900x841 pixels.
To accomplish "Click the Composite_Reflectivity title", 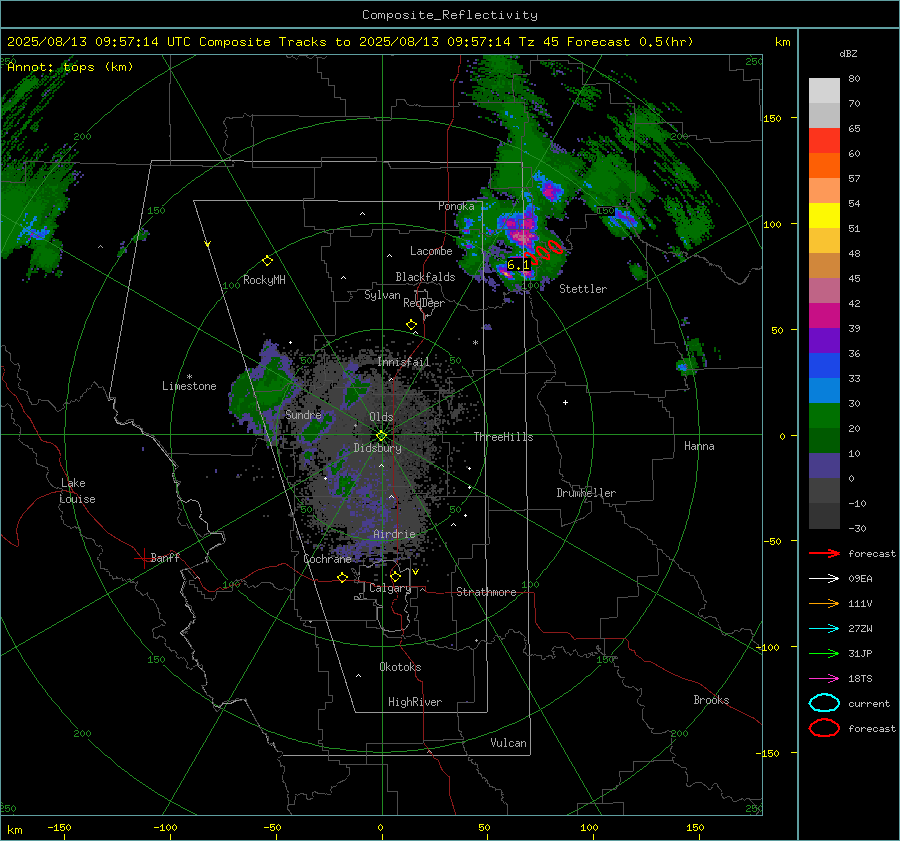I will click(450, 15).
